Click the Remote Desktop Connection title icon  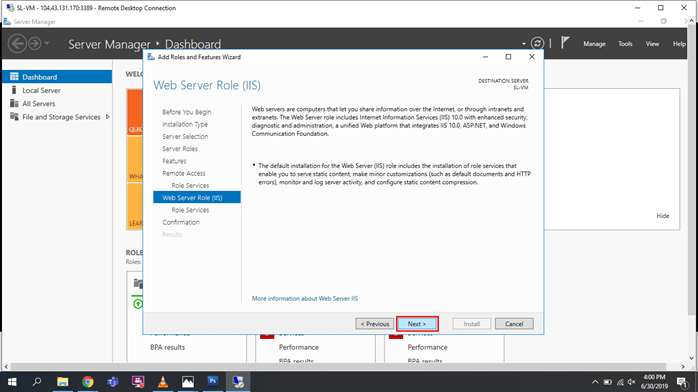pyautogui.click(x=10, y=8)
